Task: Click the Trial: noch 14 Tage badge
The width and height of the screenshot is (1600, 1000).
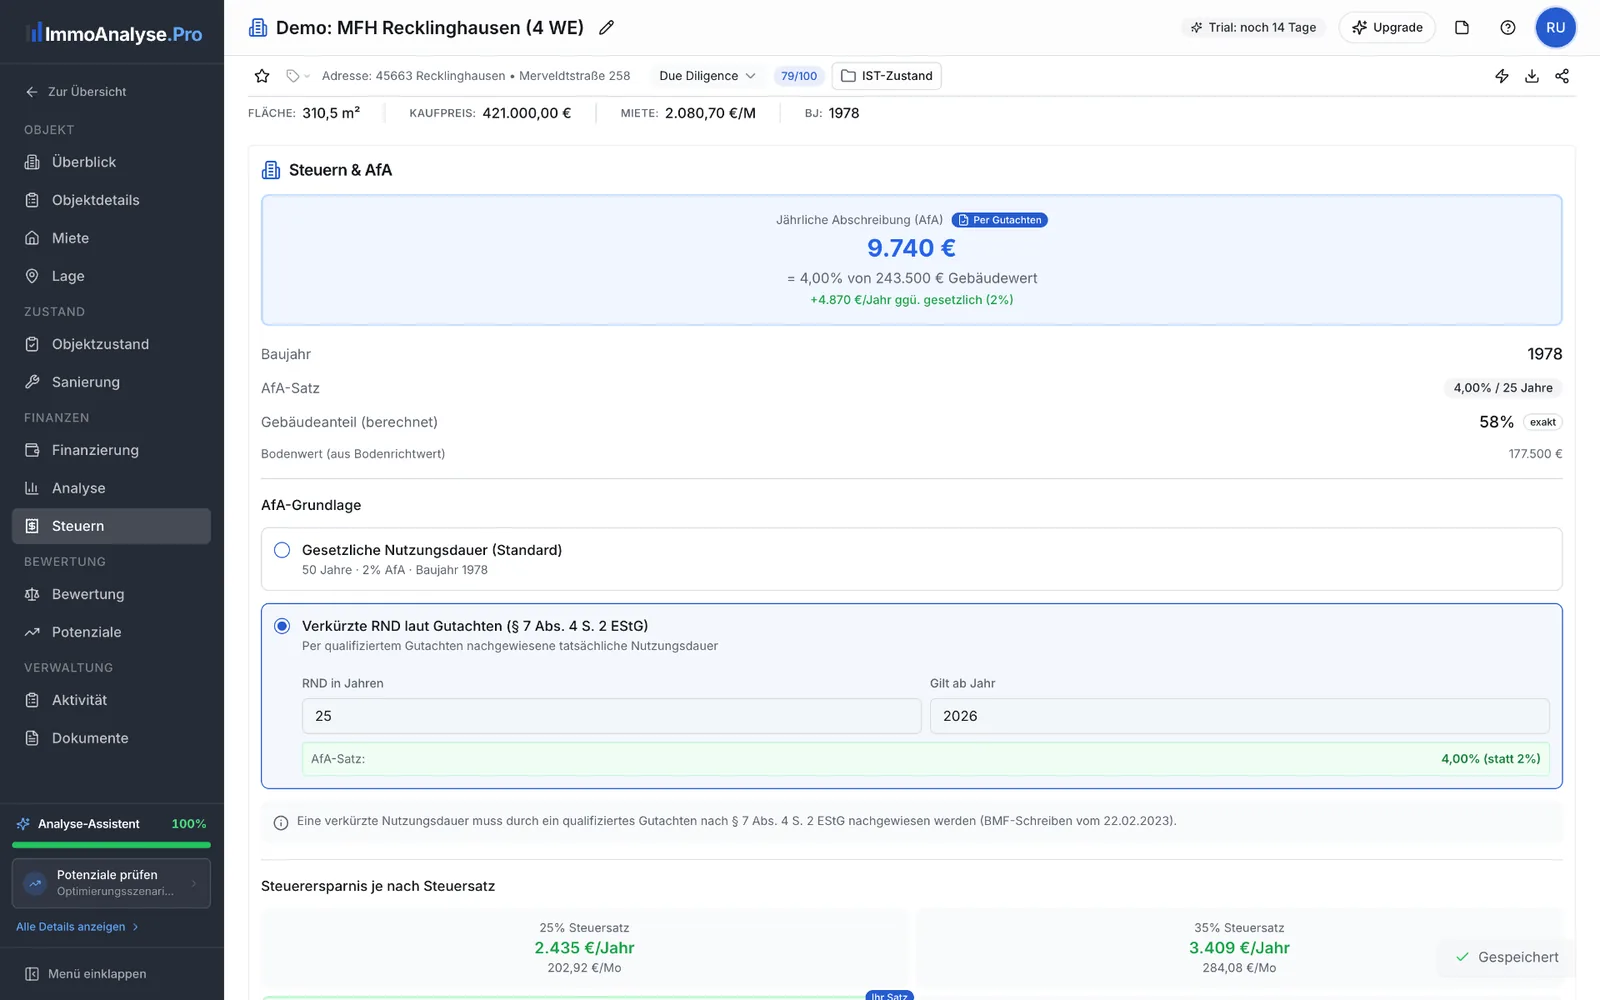Action: click(x=1253, y=28)
